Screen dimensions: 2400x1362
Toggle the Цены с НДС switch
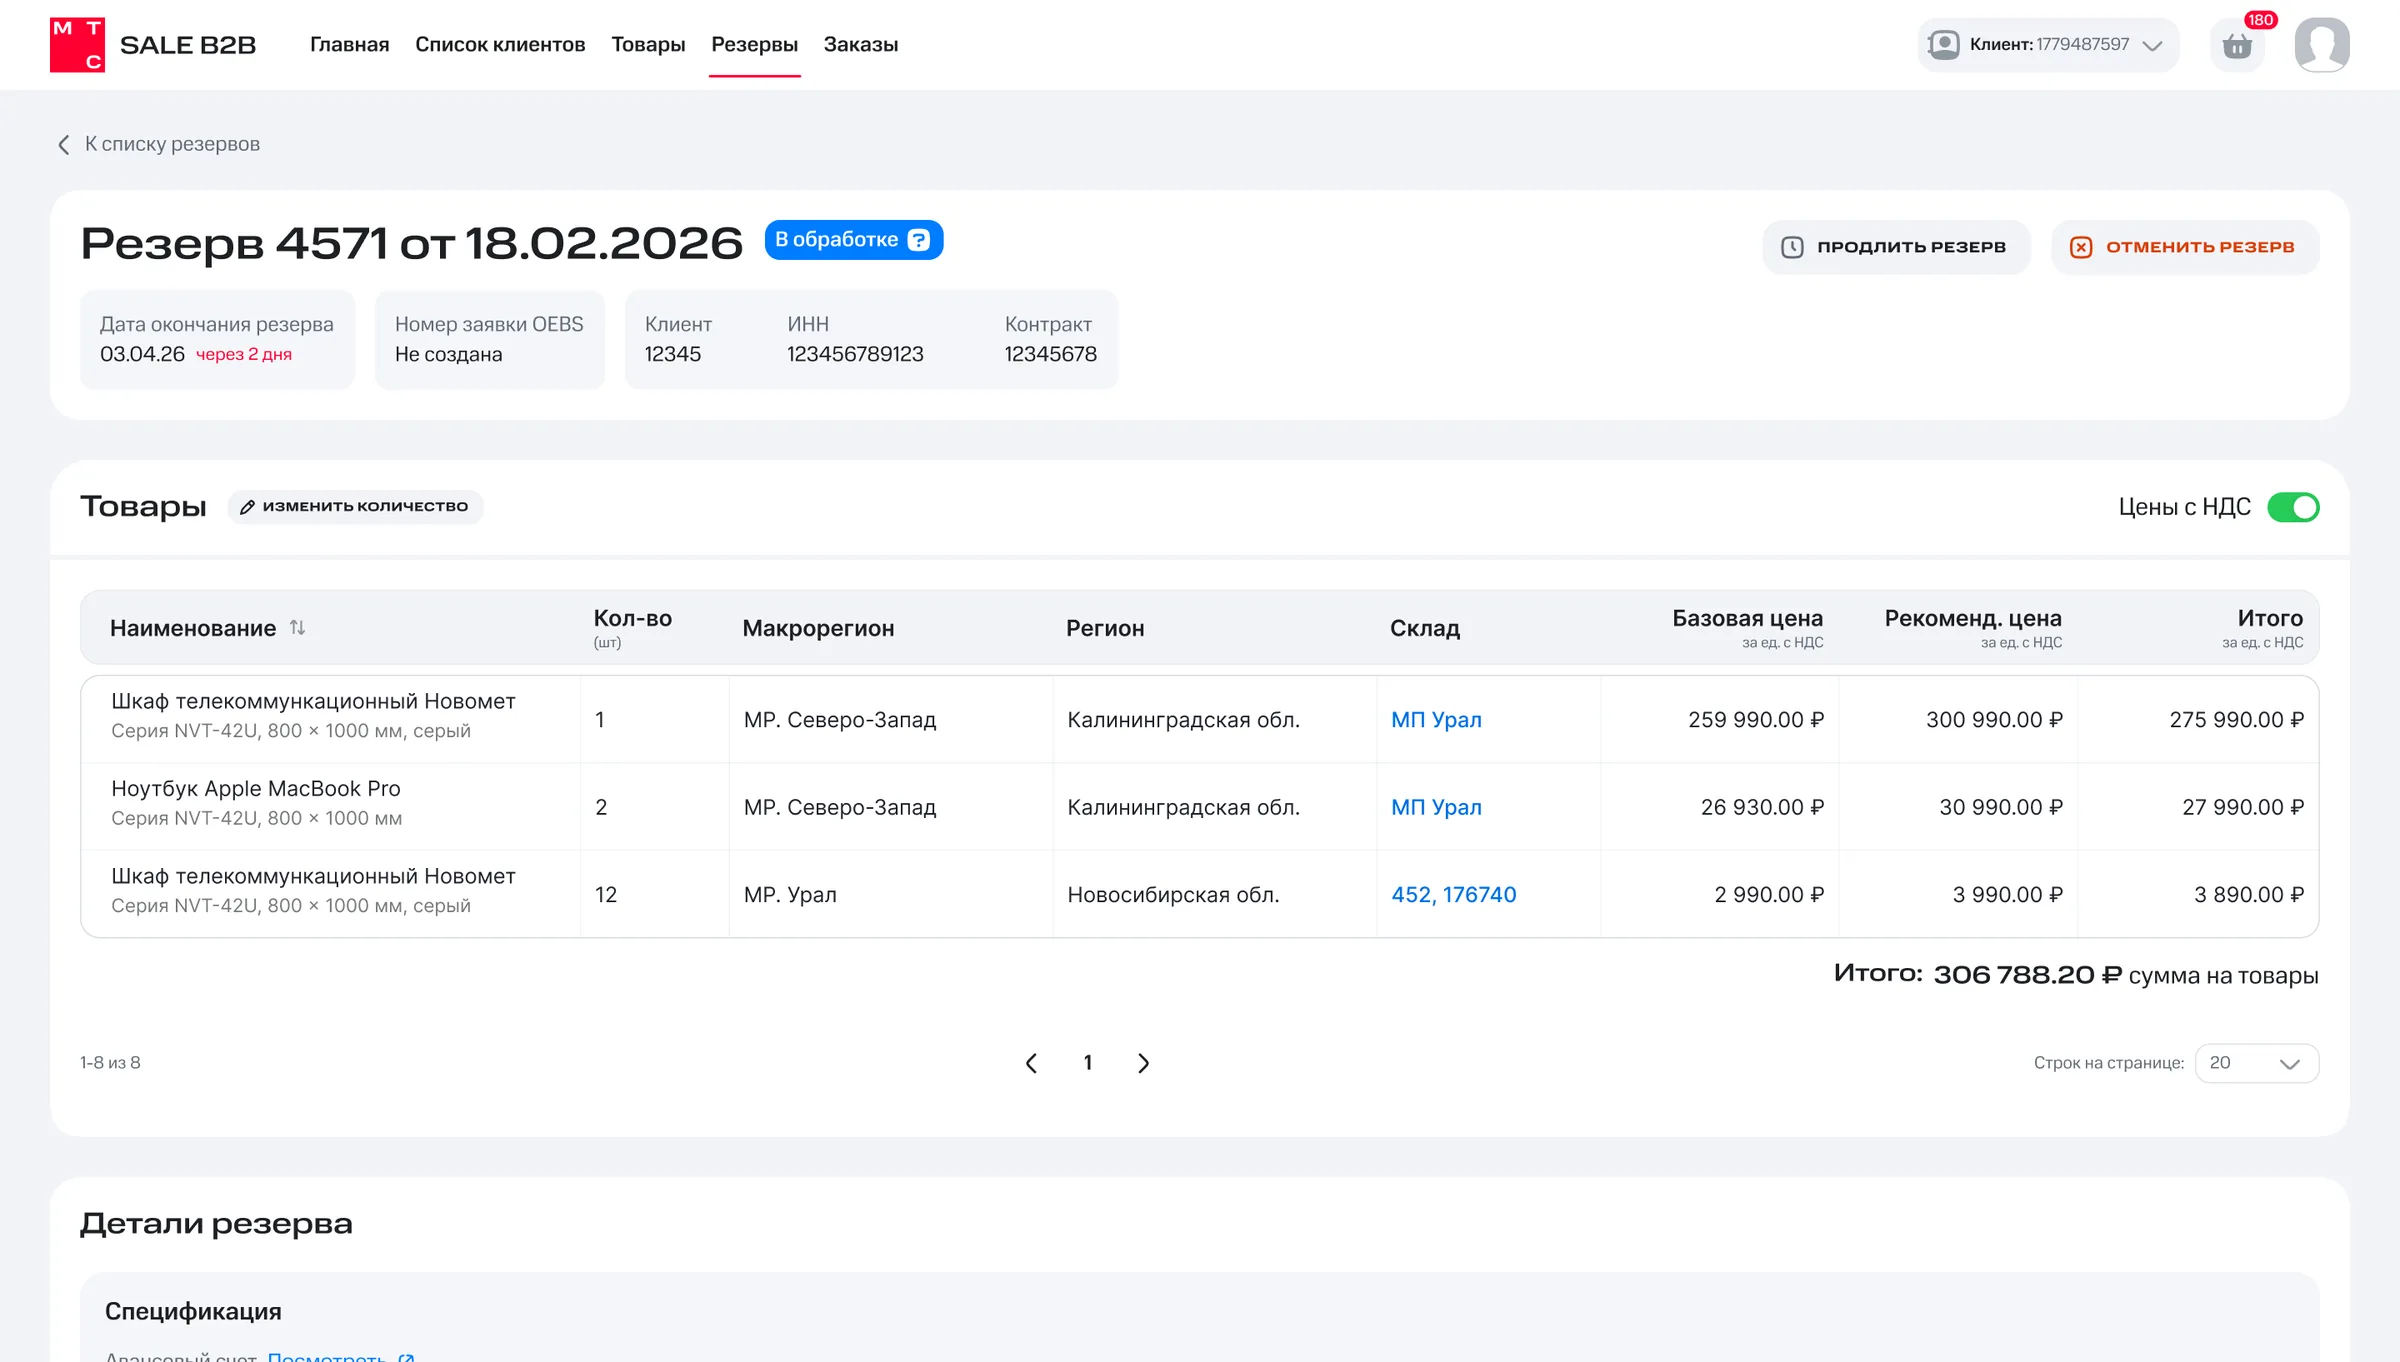[x=2293, y=507]
